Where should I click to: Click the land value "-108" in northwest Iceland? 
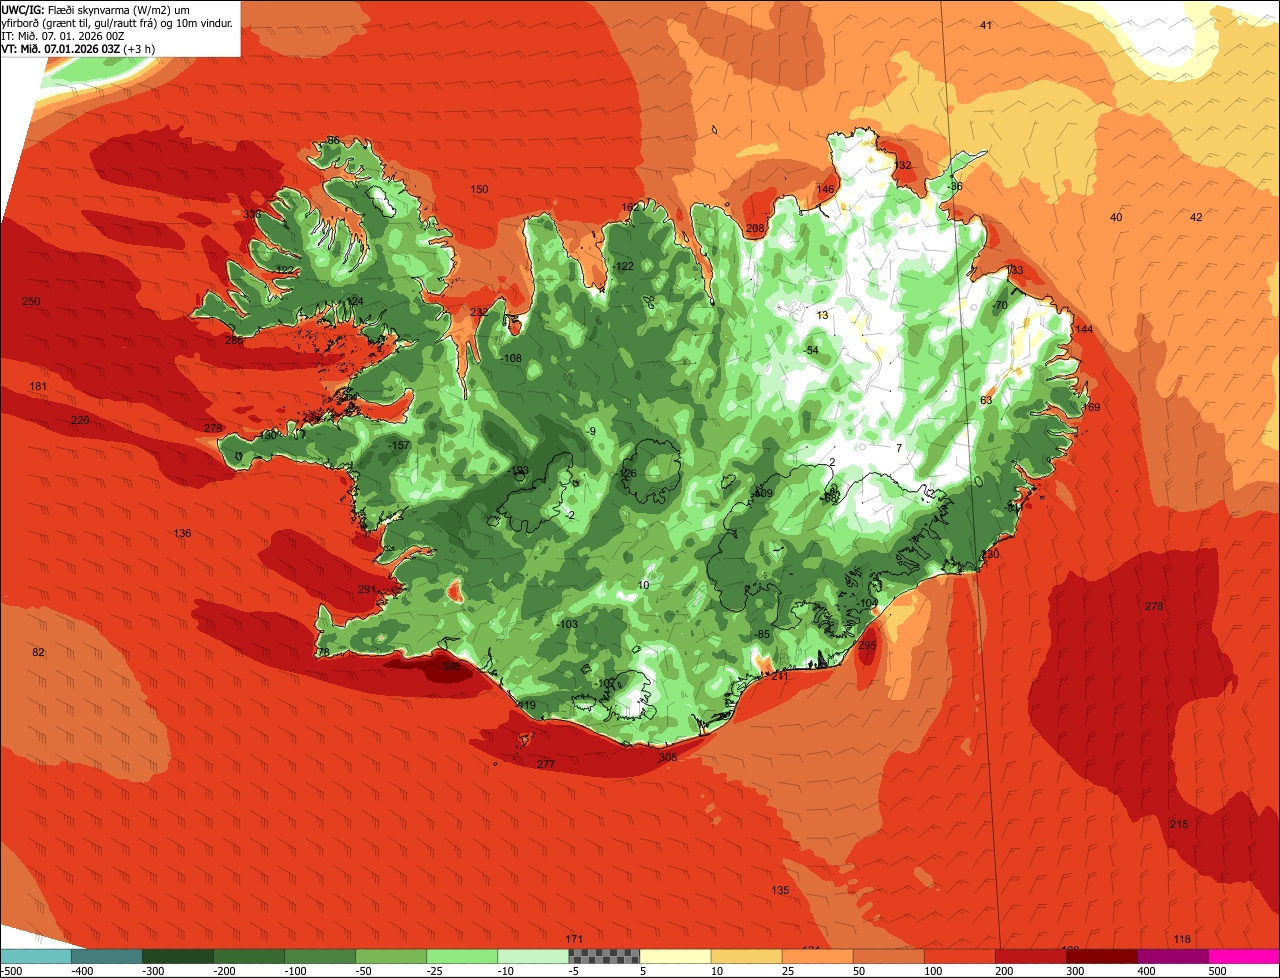[x=511, y=358]
